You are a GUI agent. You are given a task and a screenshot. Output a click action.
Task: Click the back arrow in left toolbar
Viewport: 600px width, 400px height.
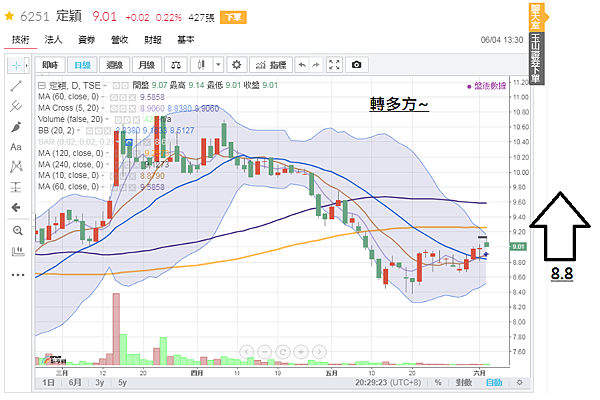click(16, 207)
